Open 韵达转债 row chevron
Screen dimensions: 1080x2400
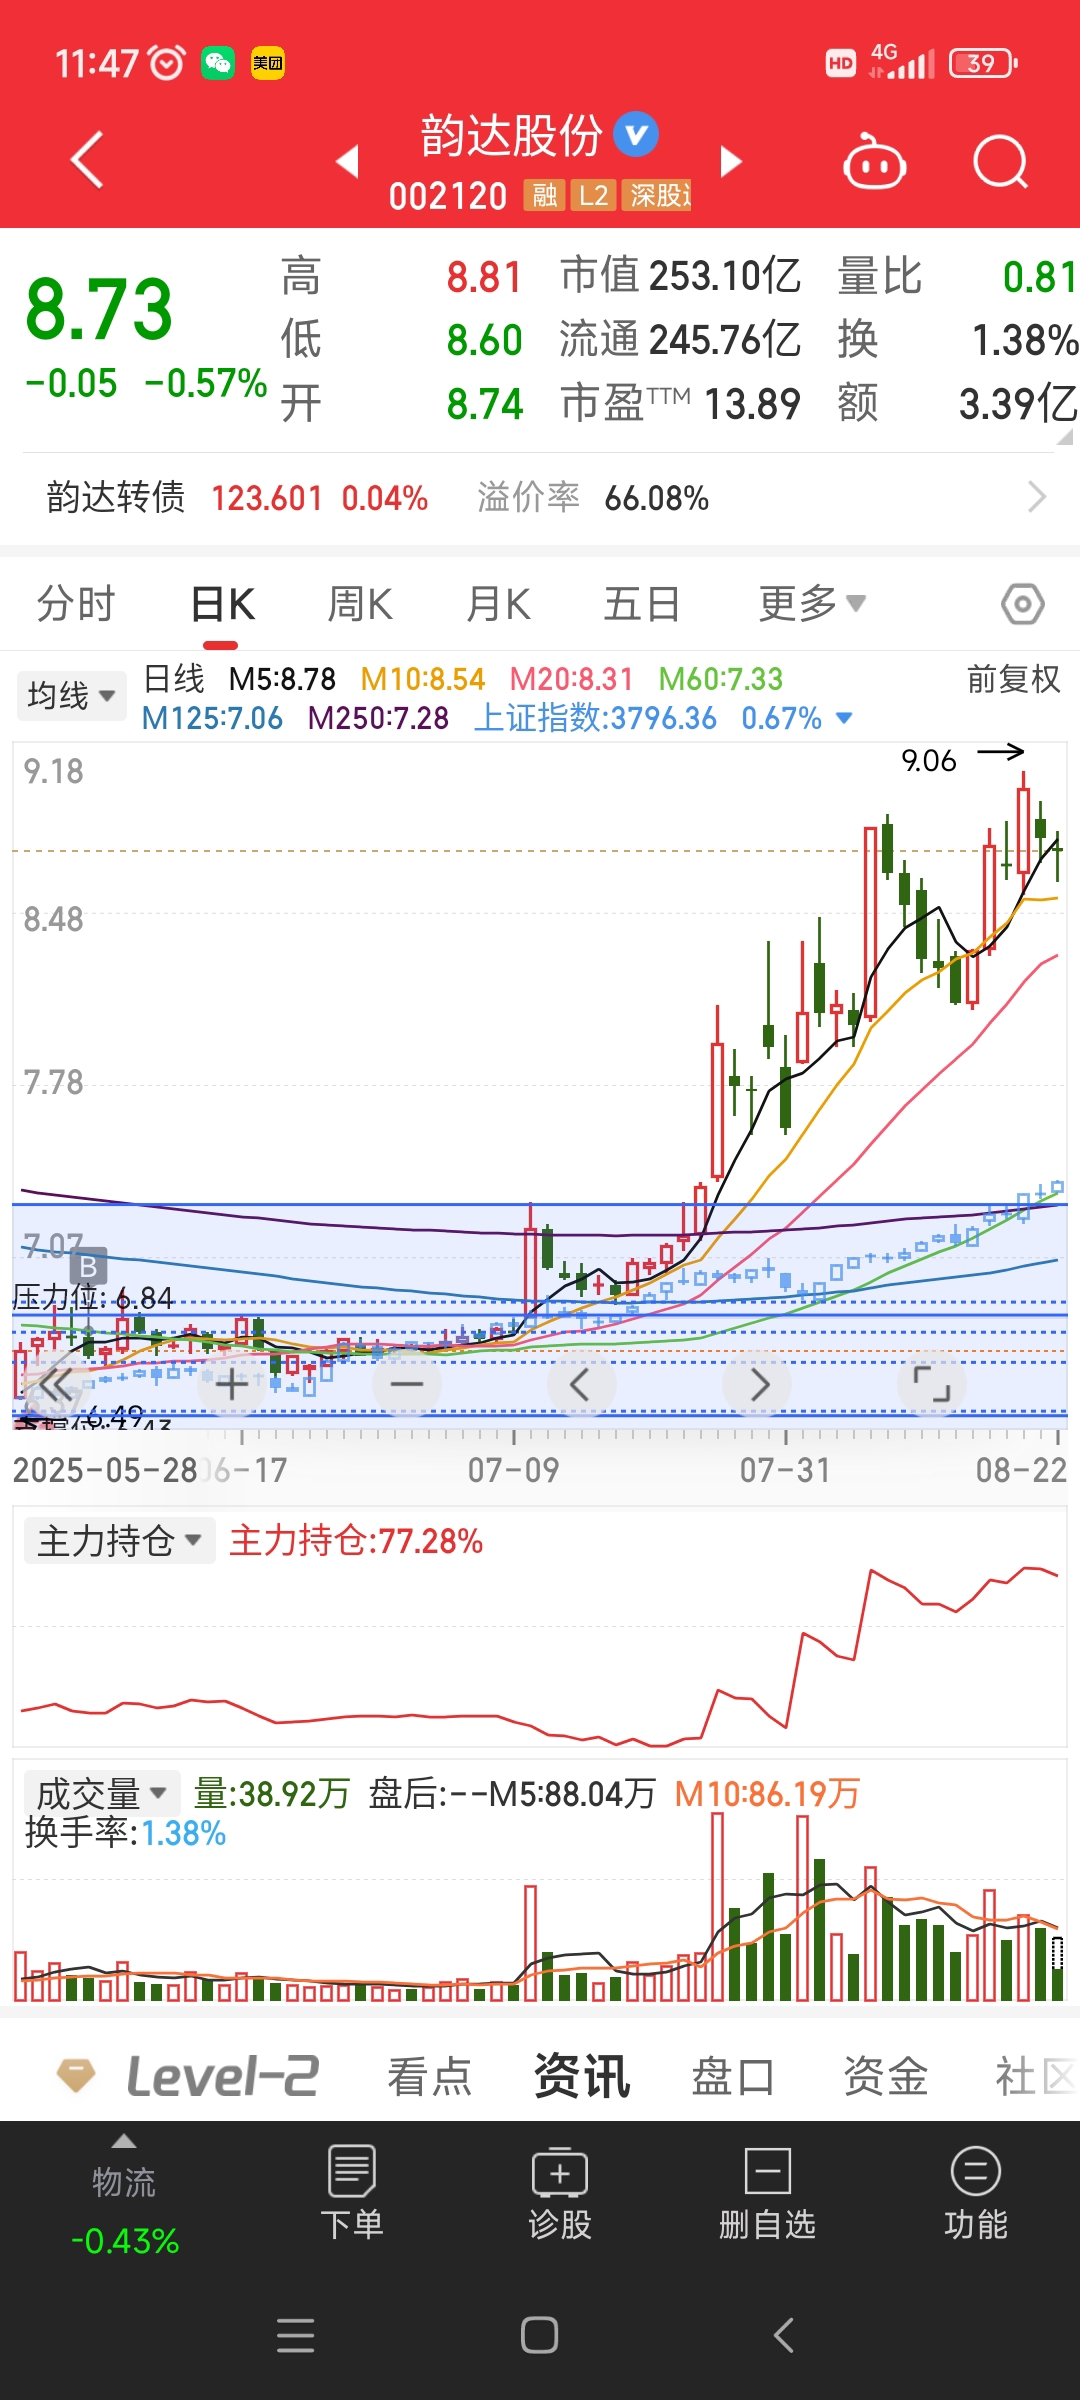(x=1037, y=497)
